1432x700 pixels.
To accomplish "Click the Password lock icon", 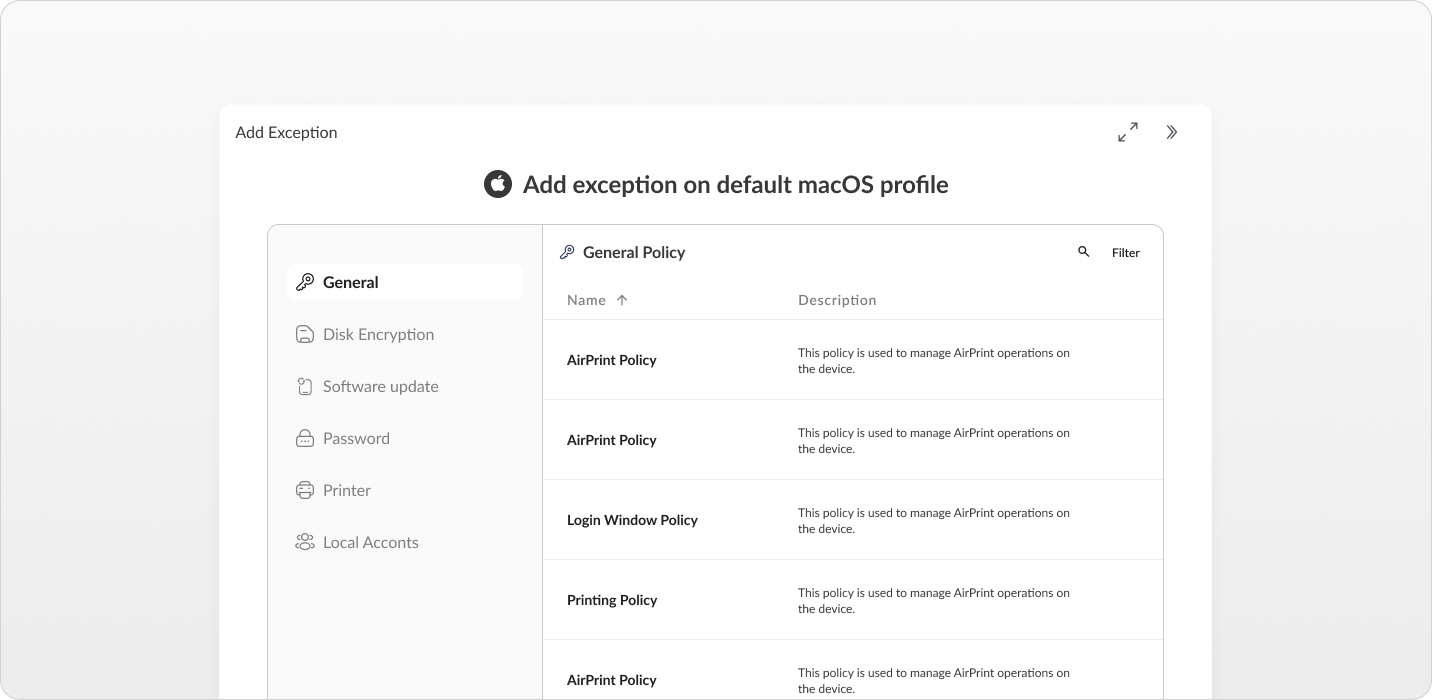I will tap(305, 438).
